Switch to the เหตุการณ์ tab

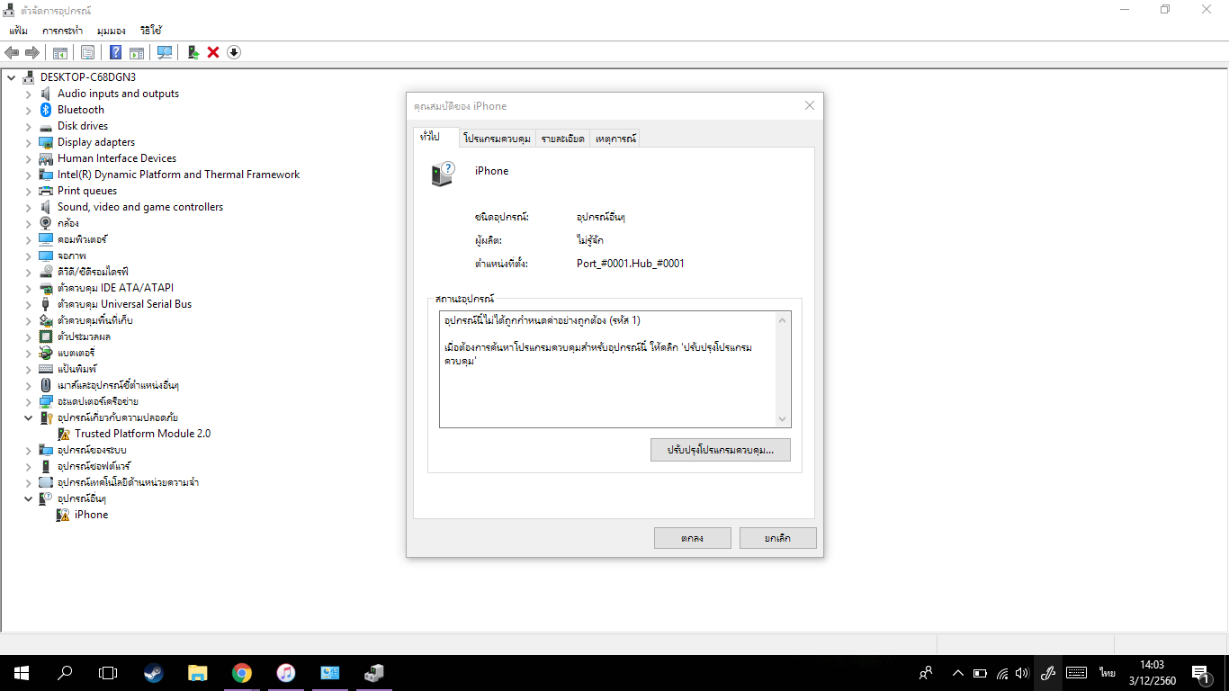click(x=616, y=138)
